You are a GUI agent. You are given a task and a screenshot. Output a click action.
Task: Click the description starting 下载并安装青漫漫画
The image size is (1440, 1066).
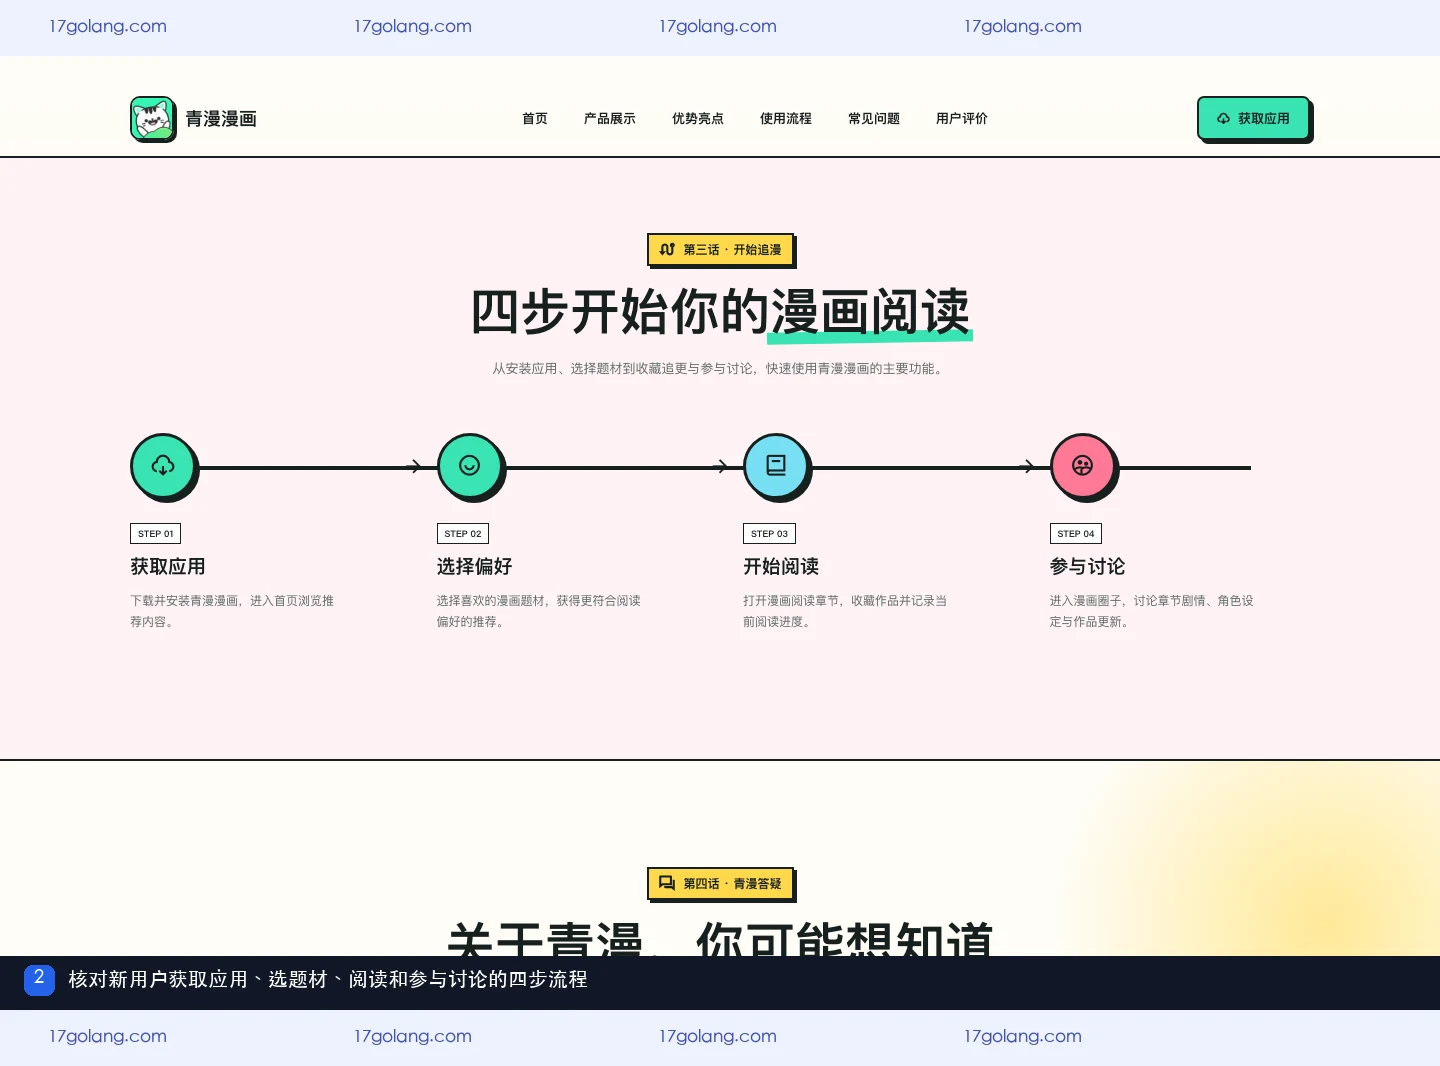tap(232, 611)
